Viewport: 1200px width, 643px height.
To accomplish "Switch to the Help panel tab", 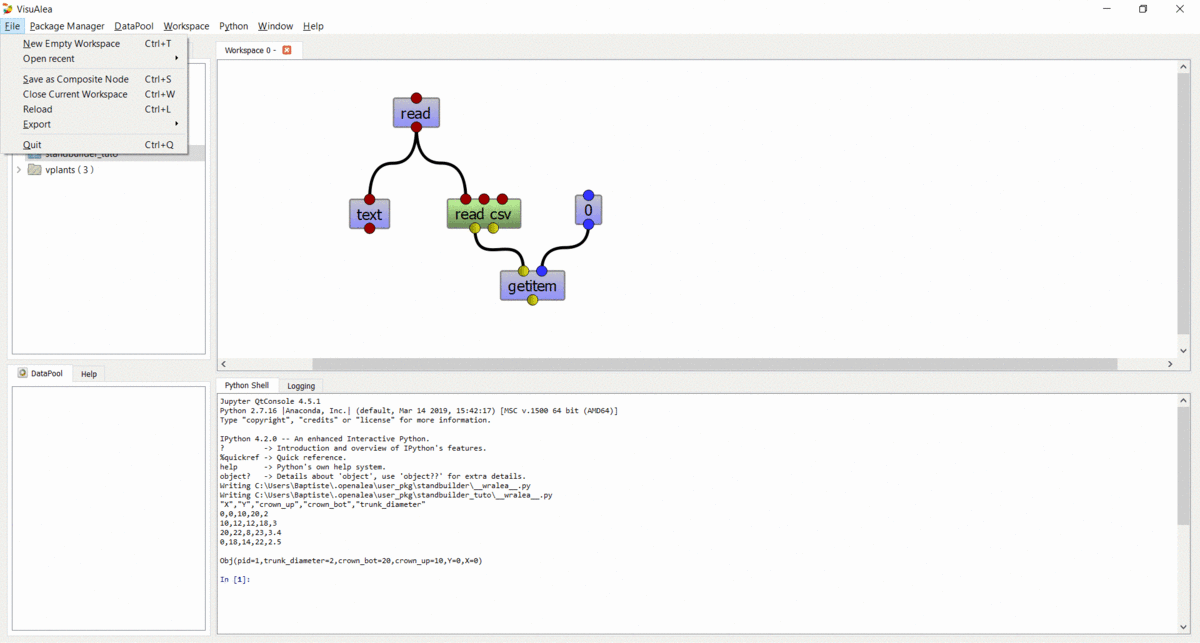I will (89, 374).
